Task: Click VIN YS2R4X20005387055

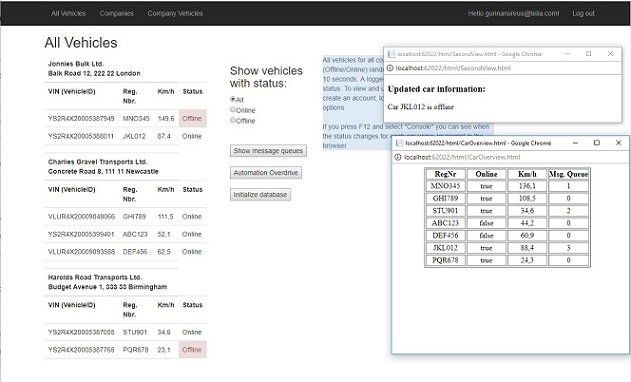Action: [81, 332]
